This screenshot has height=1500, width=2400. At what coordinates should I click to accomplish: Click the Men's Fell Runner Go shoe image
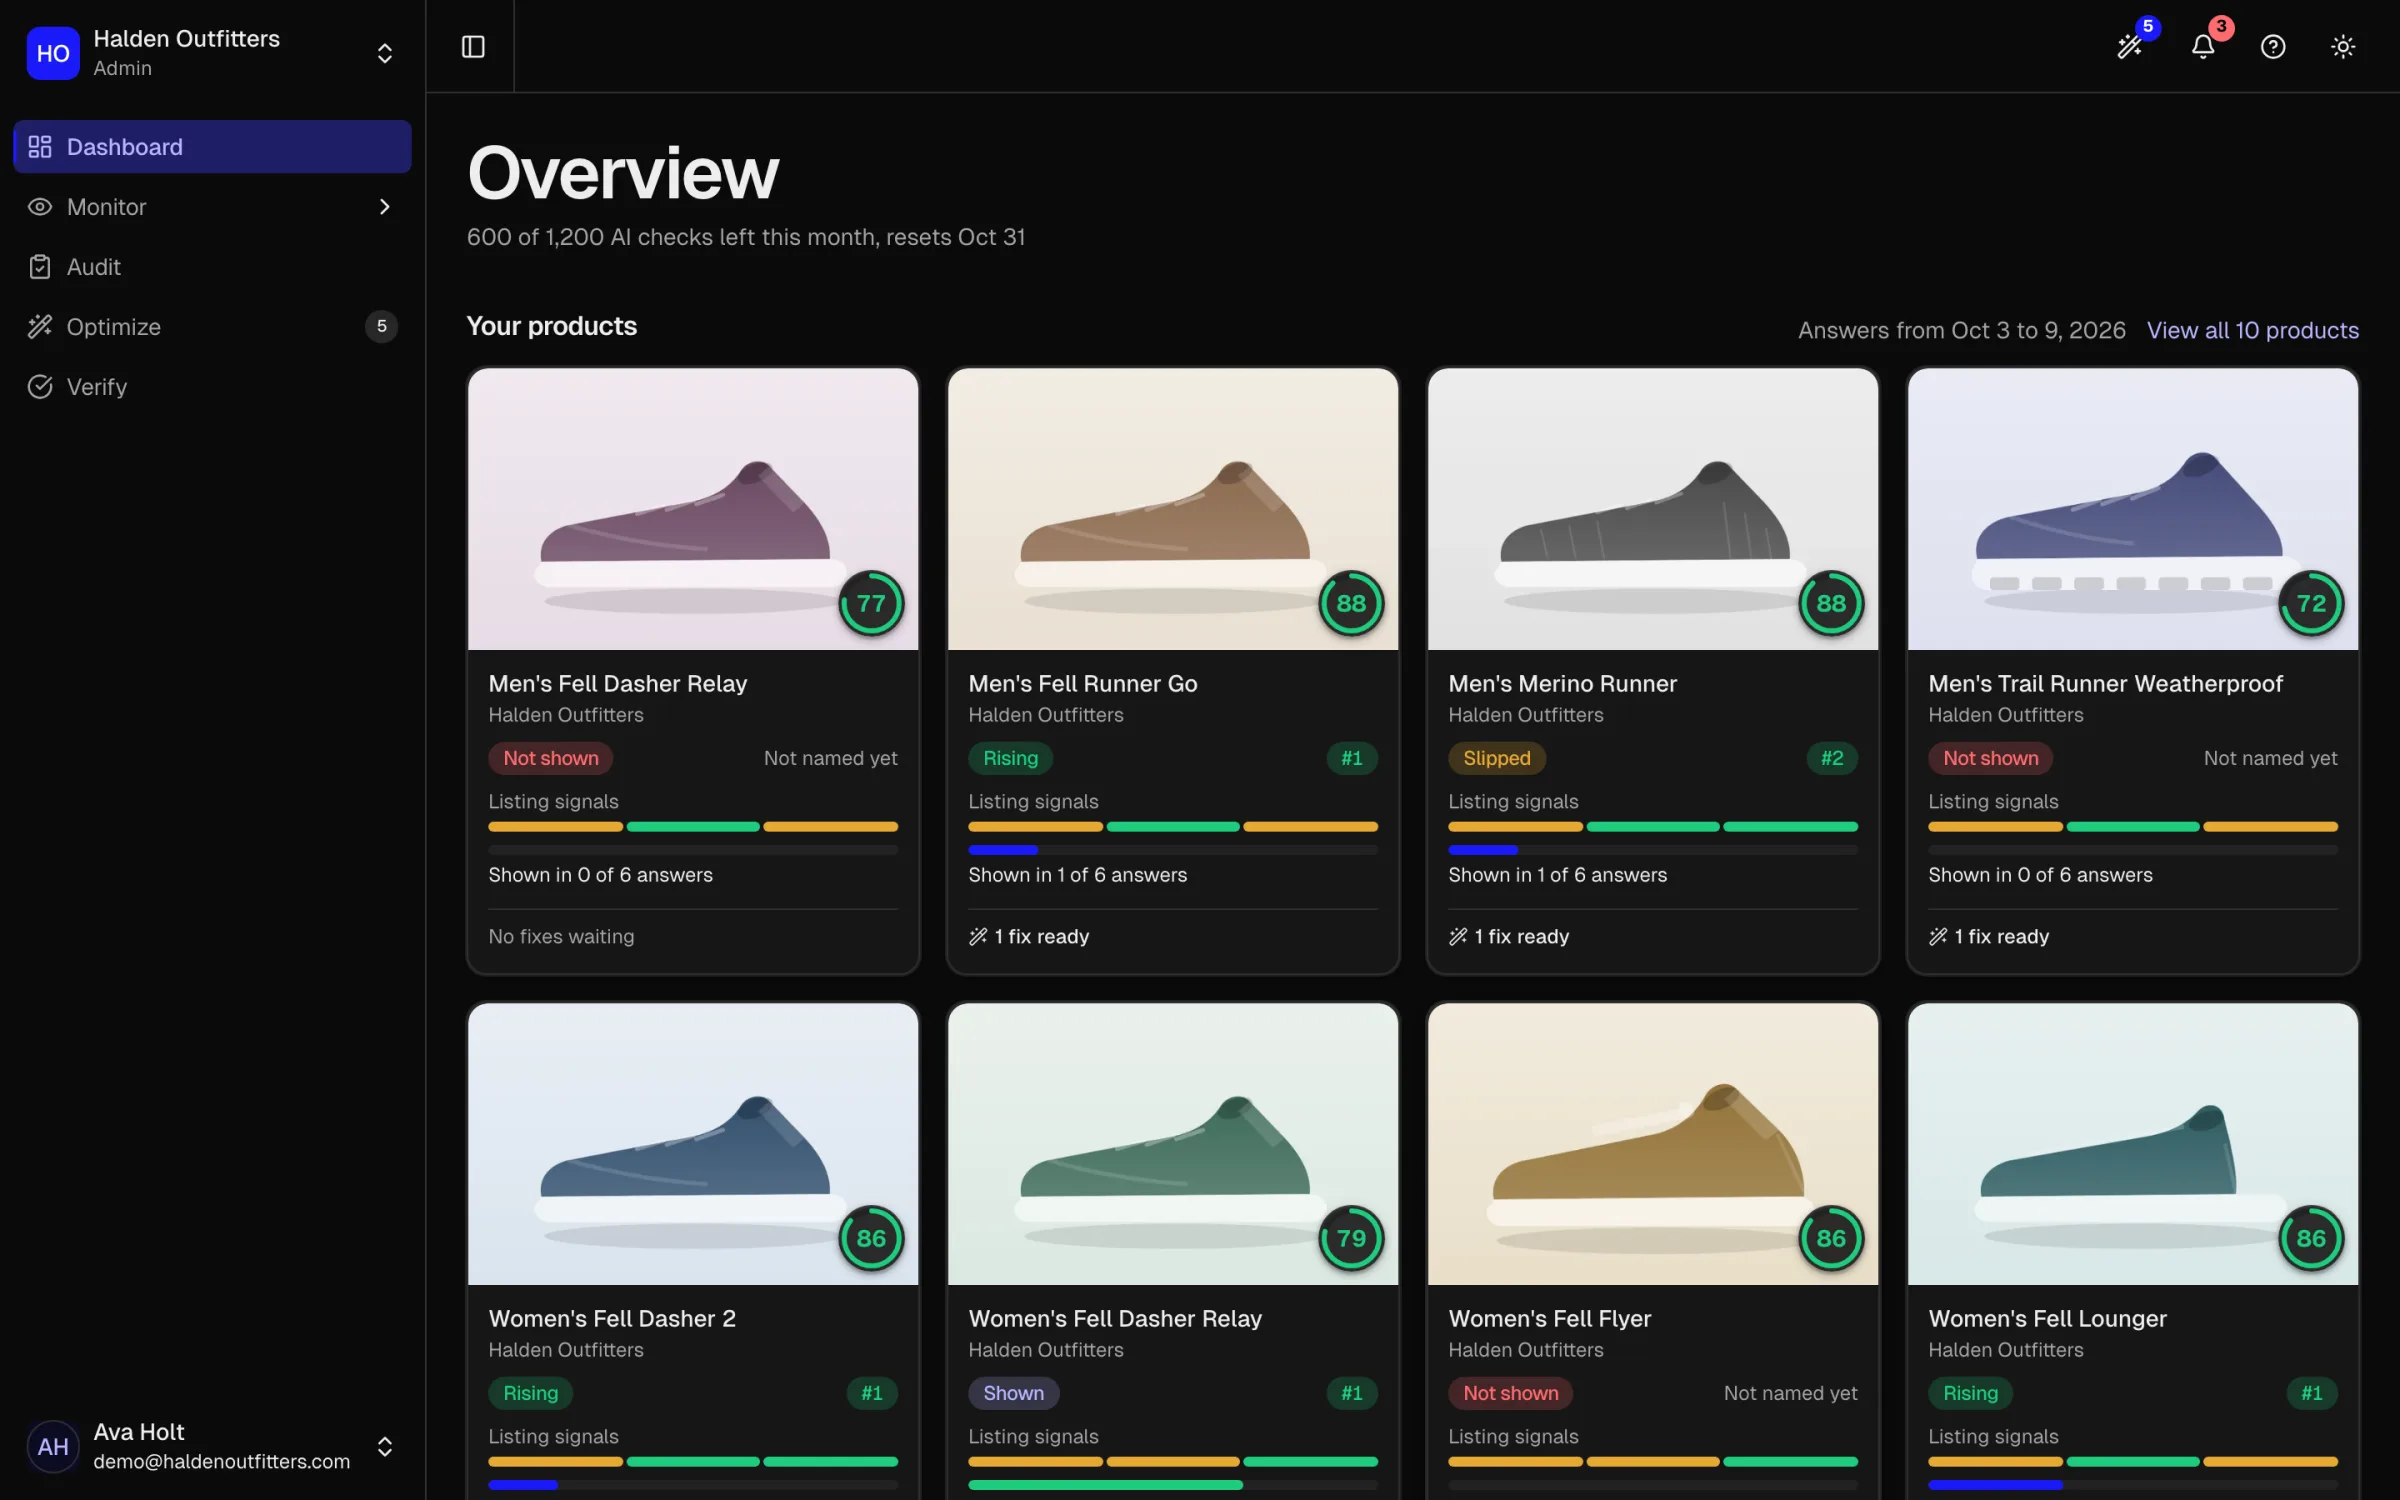[1173, 509]
